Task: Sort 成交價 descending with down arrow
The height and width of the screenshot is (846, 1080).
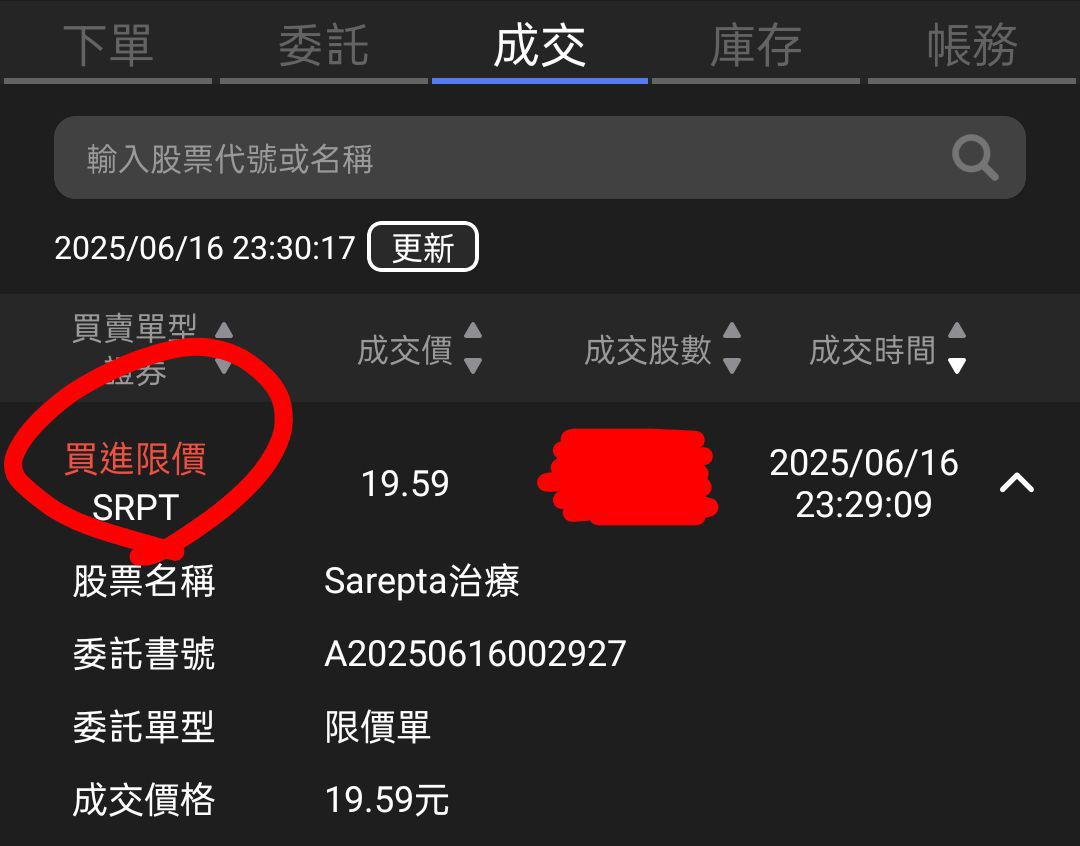Action: point(472,365)
